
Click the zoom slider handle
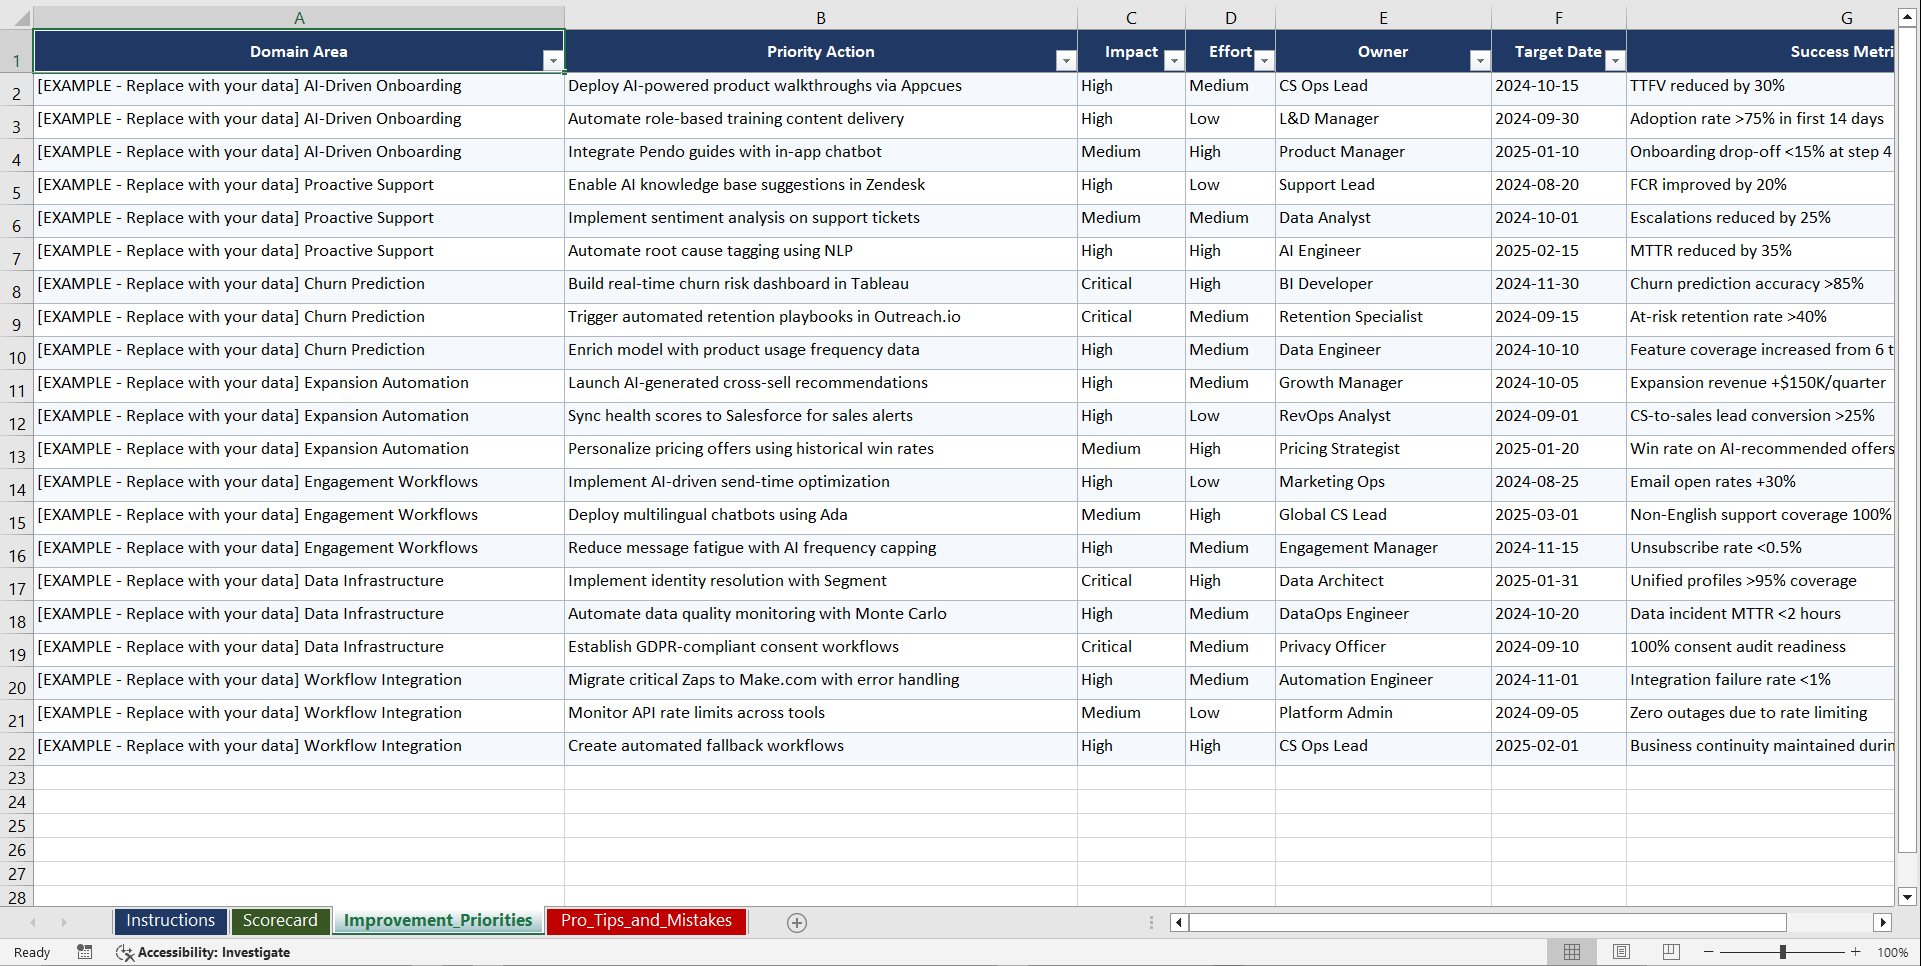(x=1783, y=952)
